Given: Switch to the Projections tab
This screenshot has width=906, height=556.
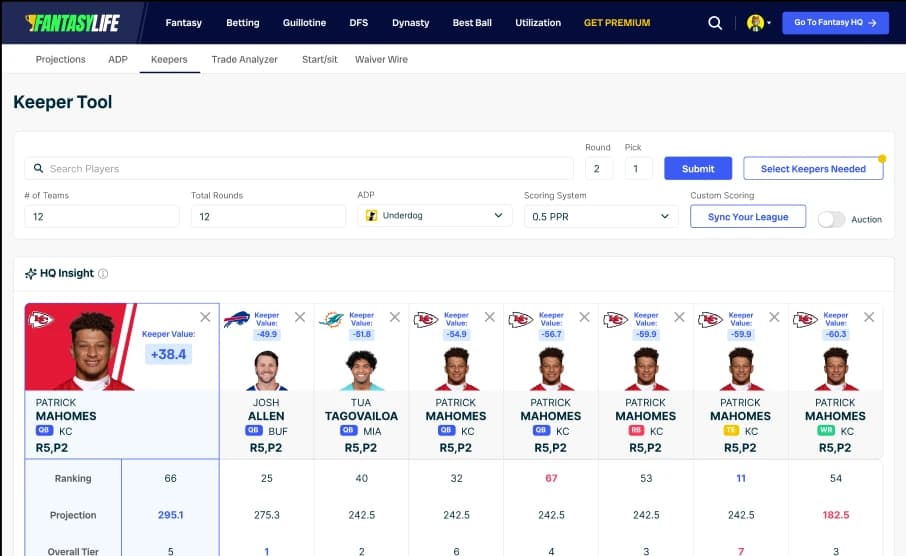Looking at the screenshot, I should pyautogui.click(x=61, y=59).
